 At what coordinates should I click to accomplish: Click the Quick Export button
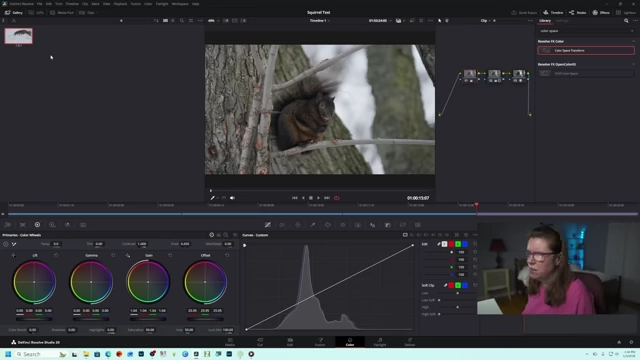coord(524,13)
